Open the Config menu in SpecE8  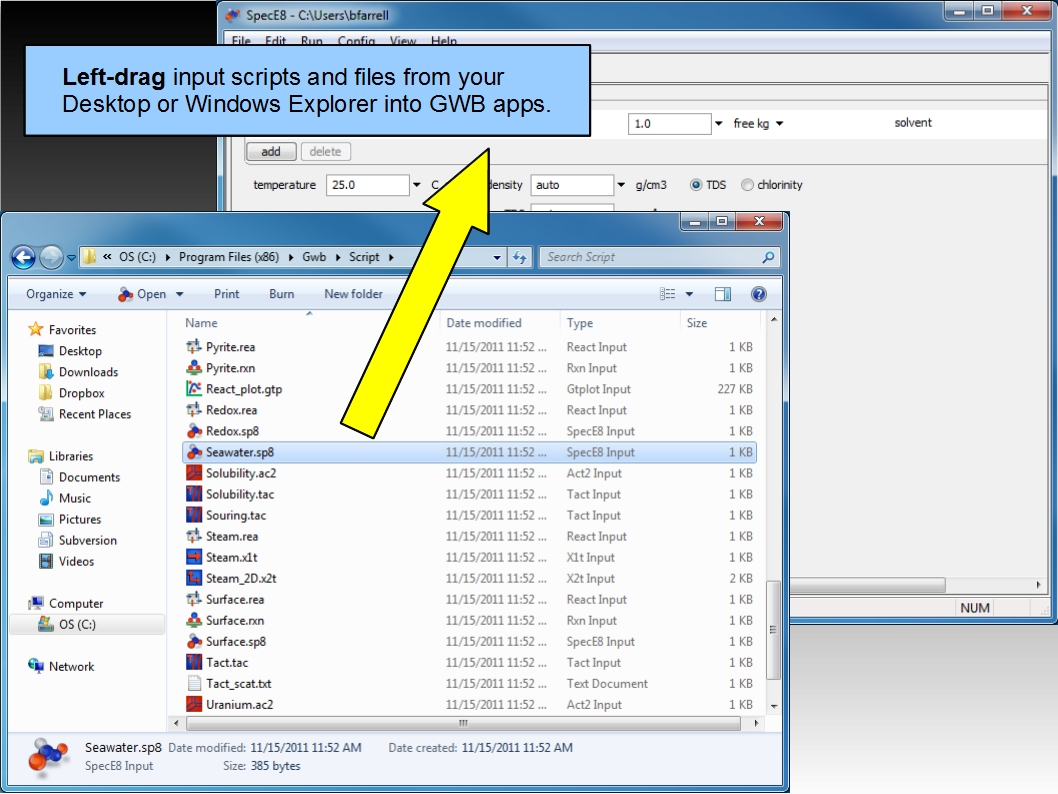[x=356, y=40]
